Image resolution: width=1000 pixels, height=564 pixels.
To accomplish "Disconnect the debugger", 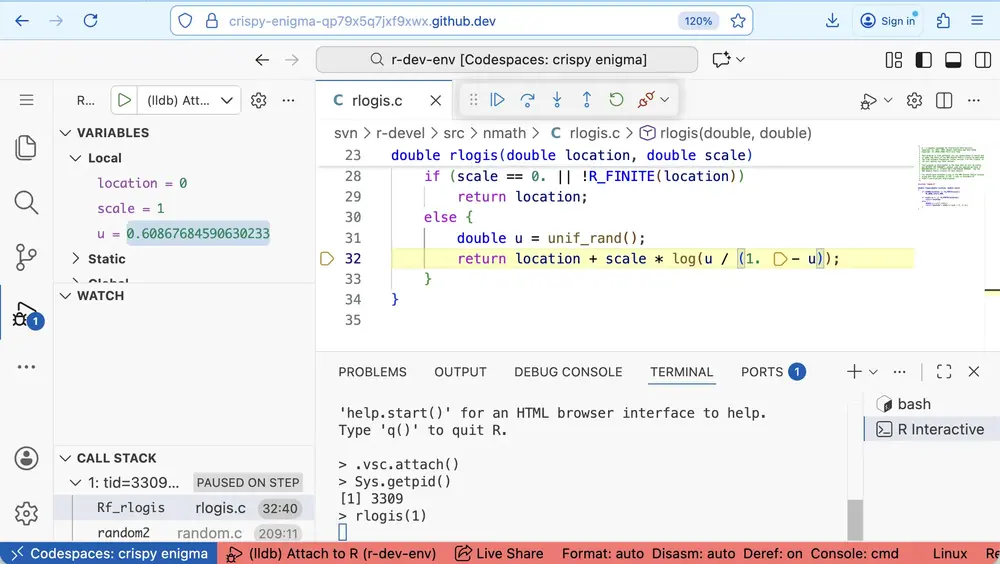I will [x=646, y=100].
